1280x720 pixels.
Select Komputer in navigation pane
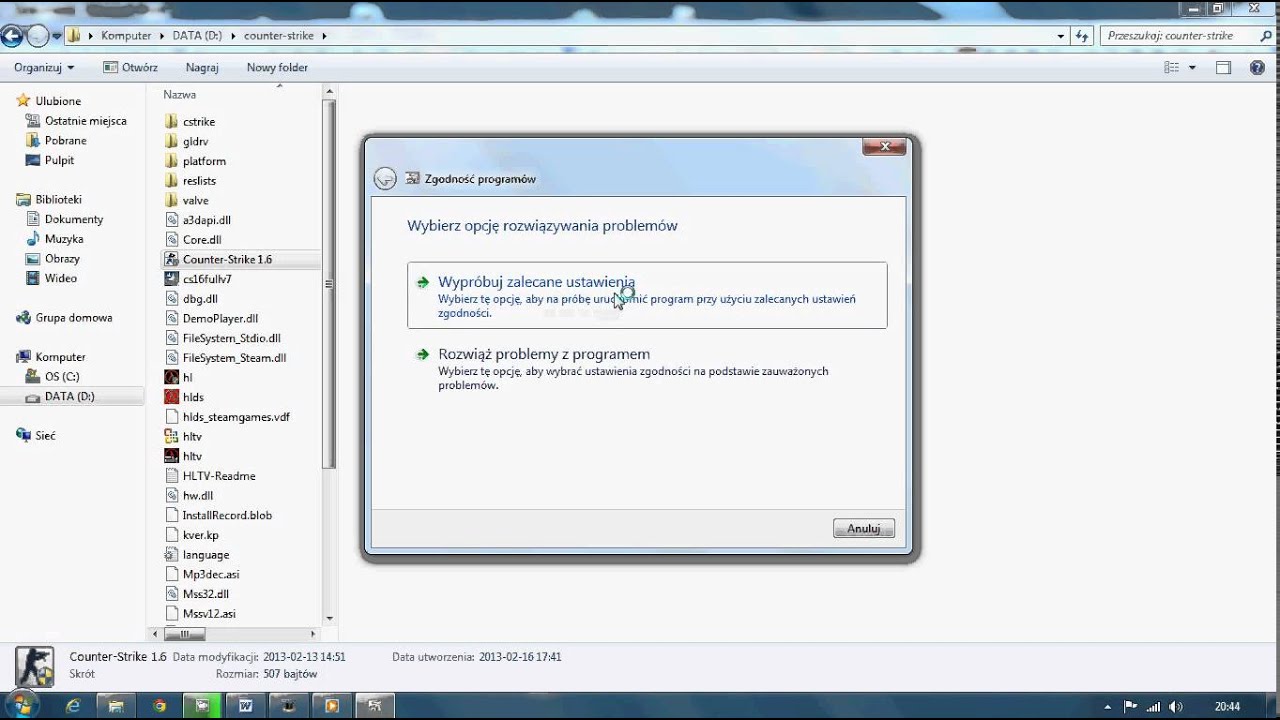tap(60, 357)
